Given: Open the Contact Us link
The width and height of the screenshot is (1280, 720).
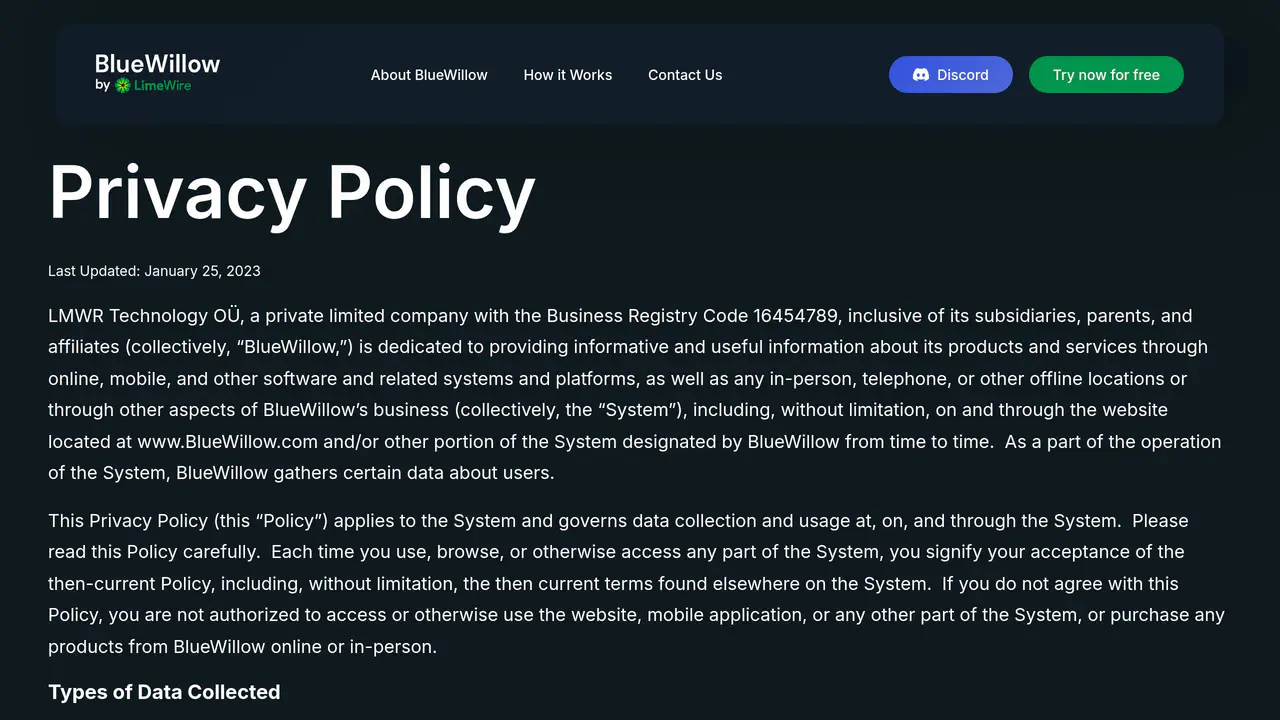Looking at the screenshot, I should tap(685, 75).
